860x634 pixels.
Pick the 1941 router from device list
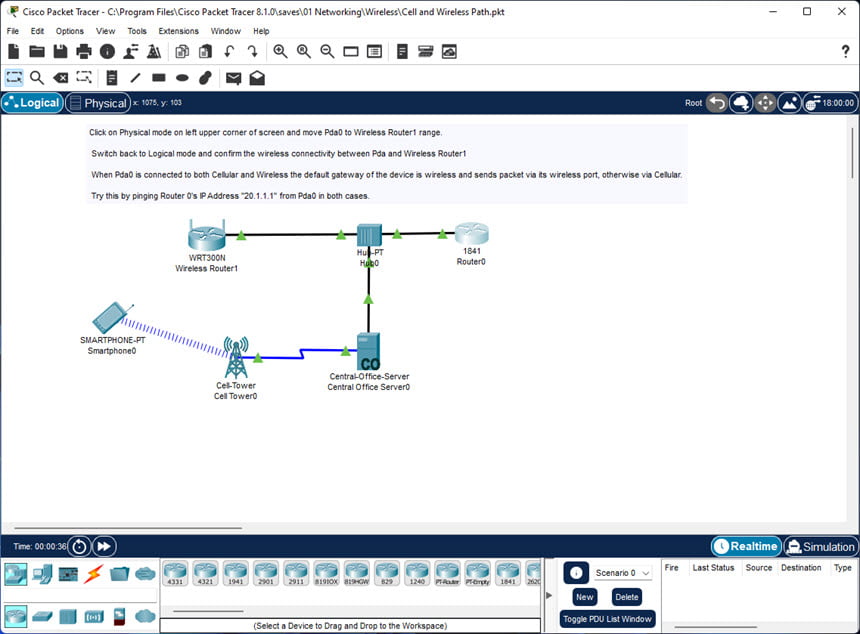[x=235, y=574]
